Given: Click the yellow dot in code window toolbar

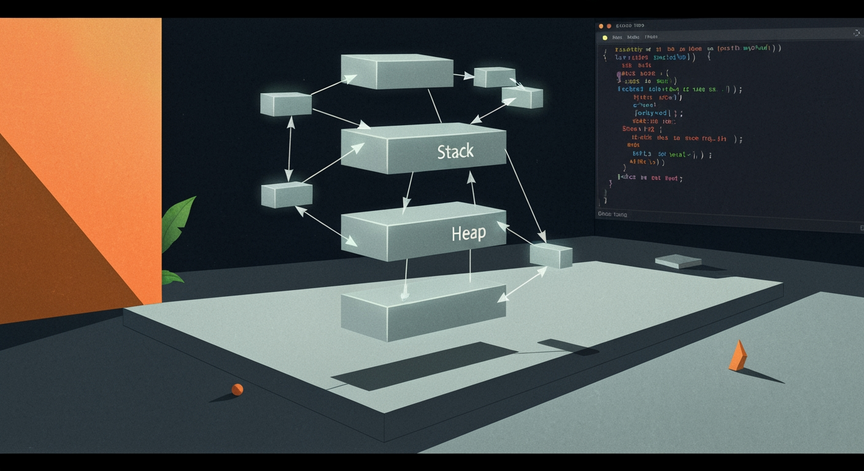Looking at the screenshot, I should click(x=605, y=37).
